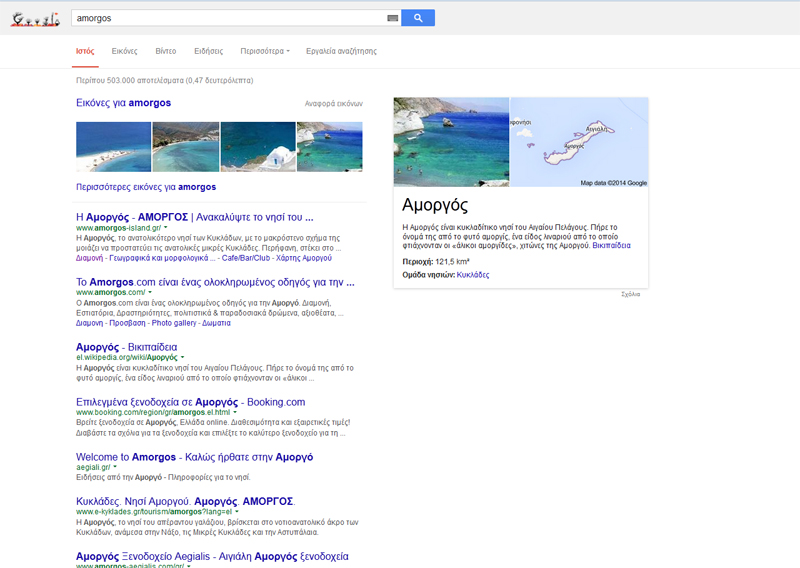Viewport: 800px width, 568px height.
Task: Expand arrow next to el.wikipedia.org URL
Action: pos(182,357)
